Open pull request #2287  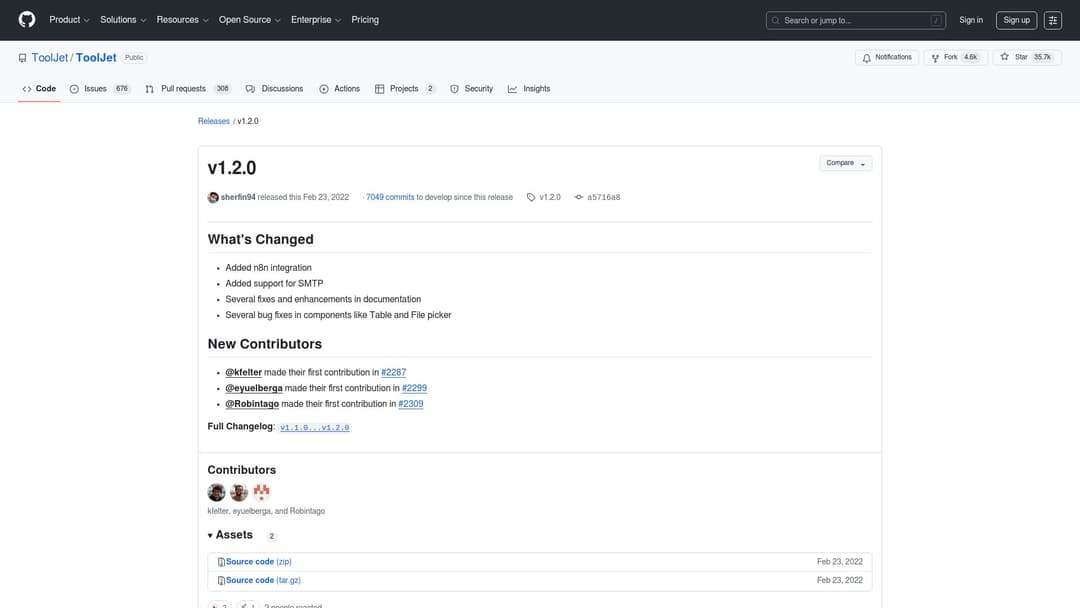tap(393, 373)
